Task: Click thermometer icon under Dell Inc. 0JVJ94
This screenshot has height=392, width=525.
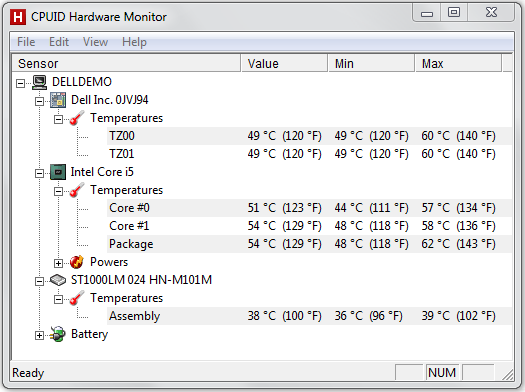Action: coord(77,118)
